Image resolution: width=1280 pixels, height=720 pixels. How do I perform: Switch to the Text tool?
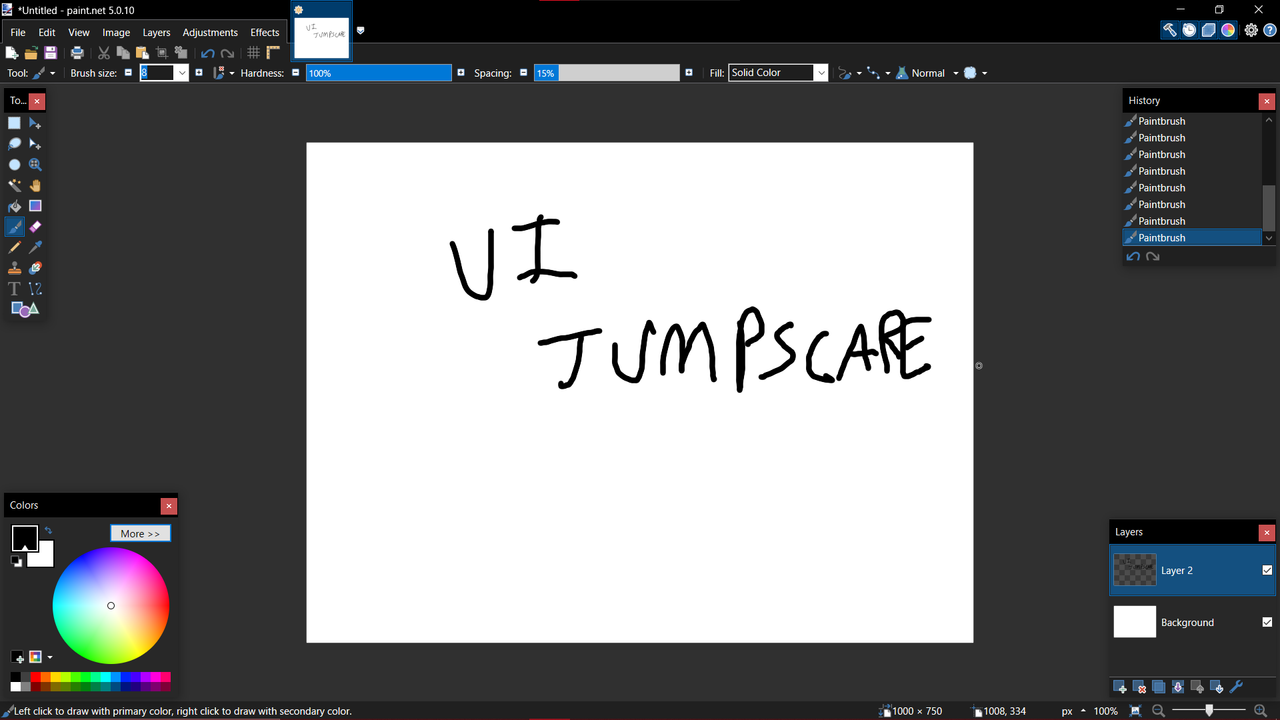click(14, 288)
